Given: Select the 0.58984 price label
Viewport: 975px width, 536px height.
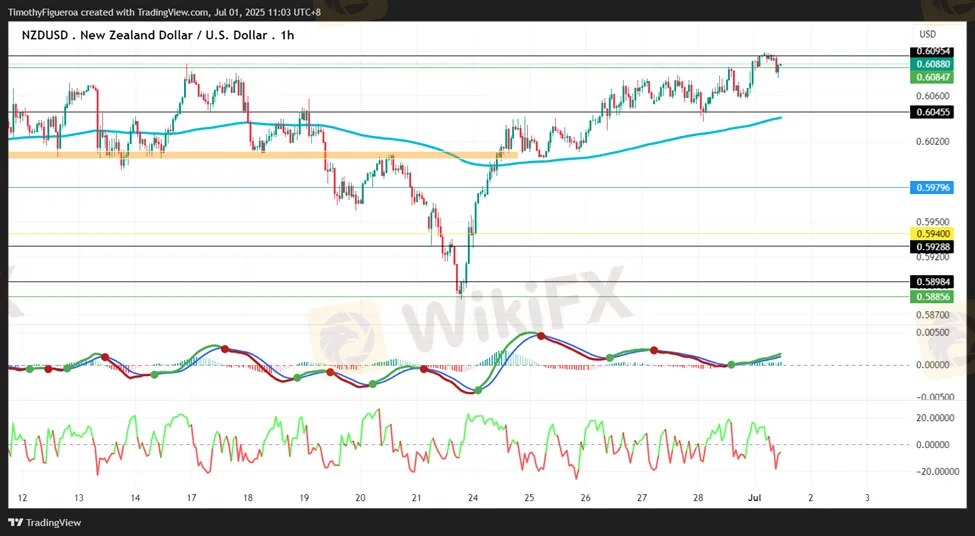Looking at the screenshot, I should pyautogui.click(x=931, y=282).
